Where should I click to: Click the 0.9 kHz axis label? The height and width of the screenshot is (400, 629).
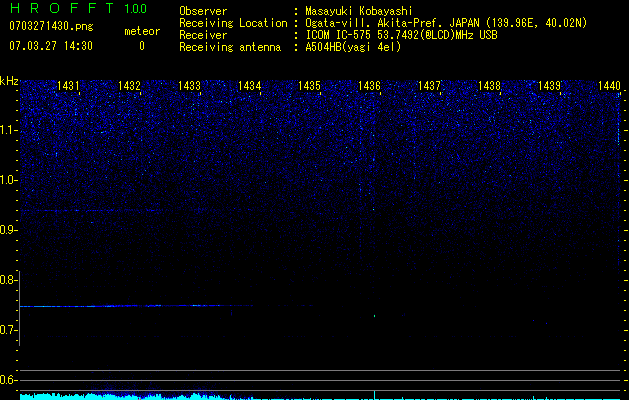pyautogui.click(x=8, y=230)
